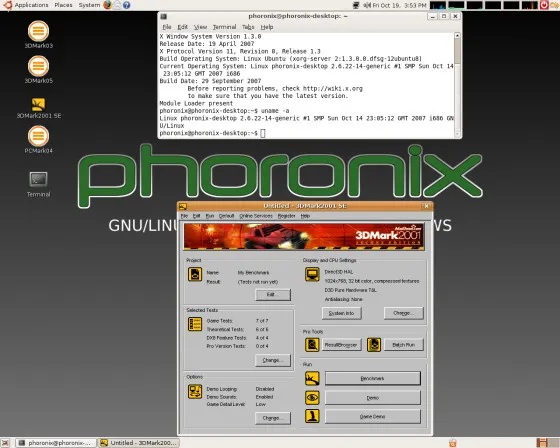Click the Demo eye icon

coord(312,398)
